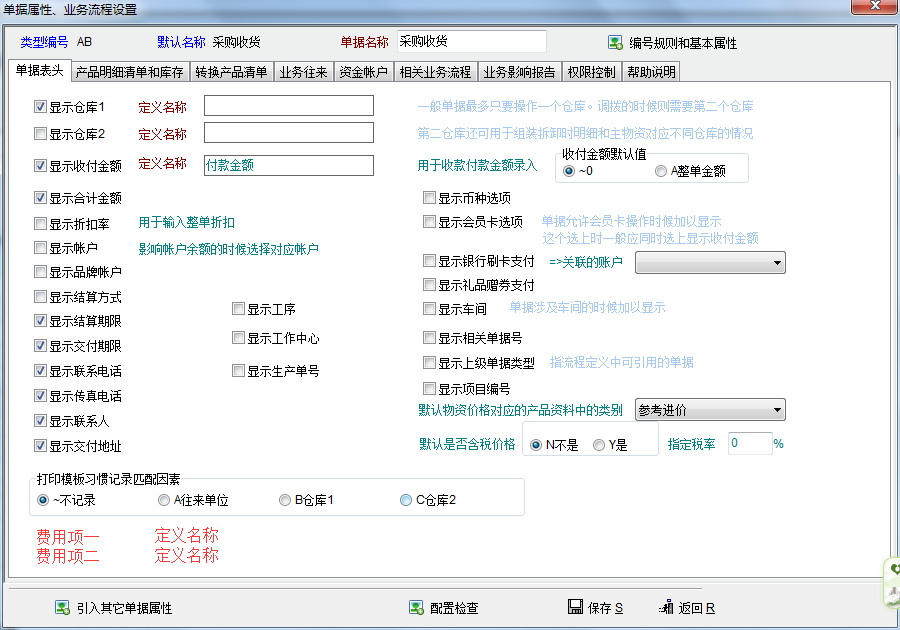Click the 引入其它单据属性 icon
Screen dimensions: 900x630
[x=62, y=607]
